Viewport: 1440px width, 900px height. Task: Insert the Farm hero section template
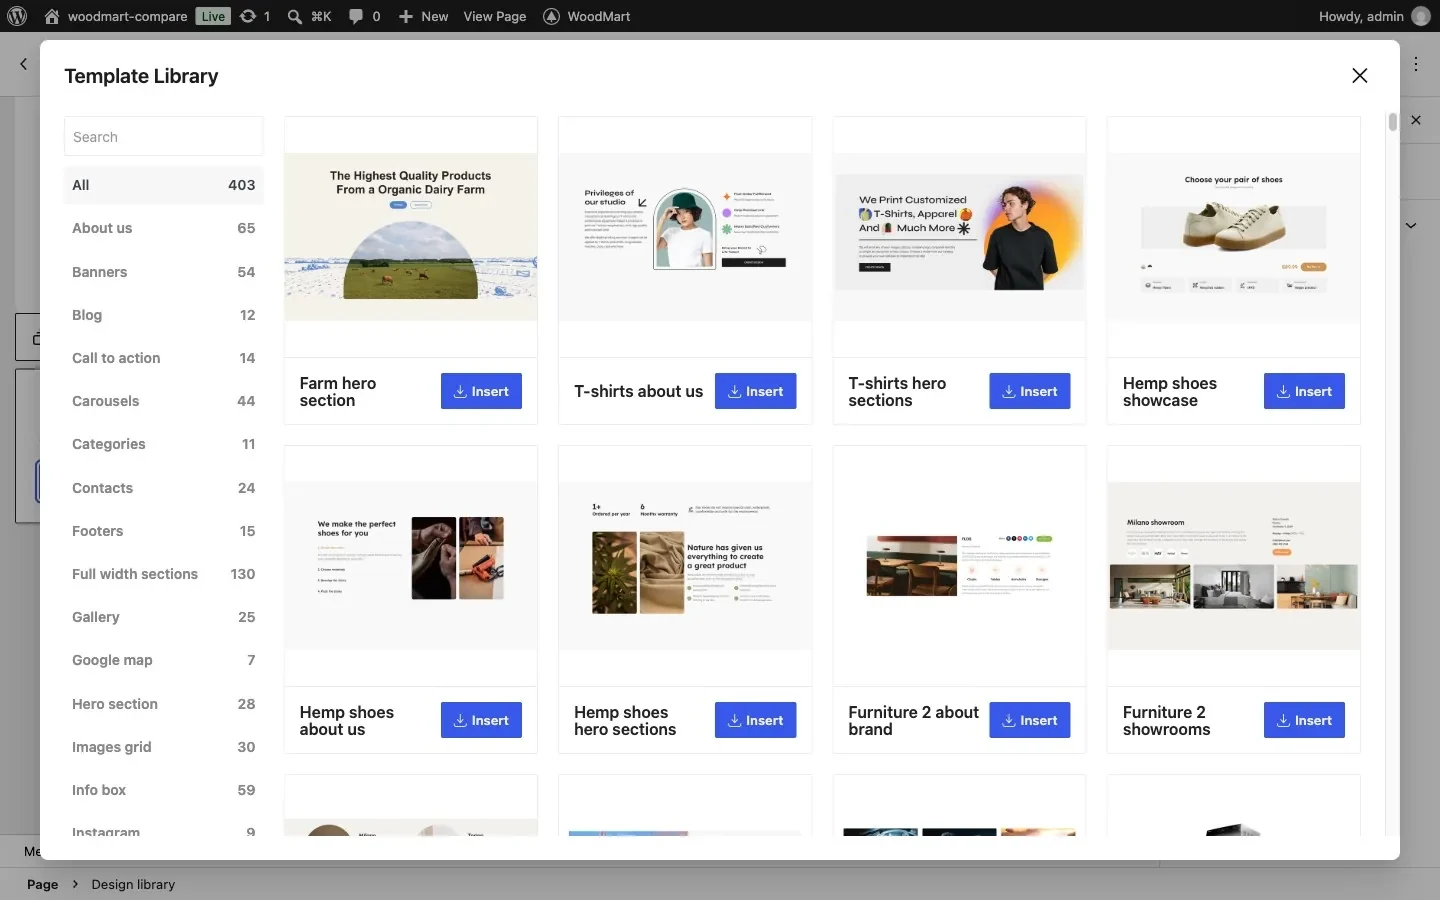pos(481,391)
